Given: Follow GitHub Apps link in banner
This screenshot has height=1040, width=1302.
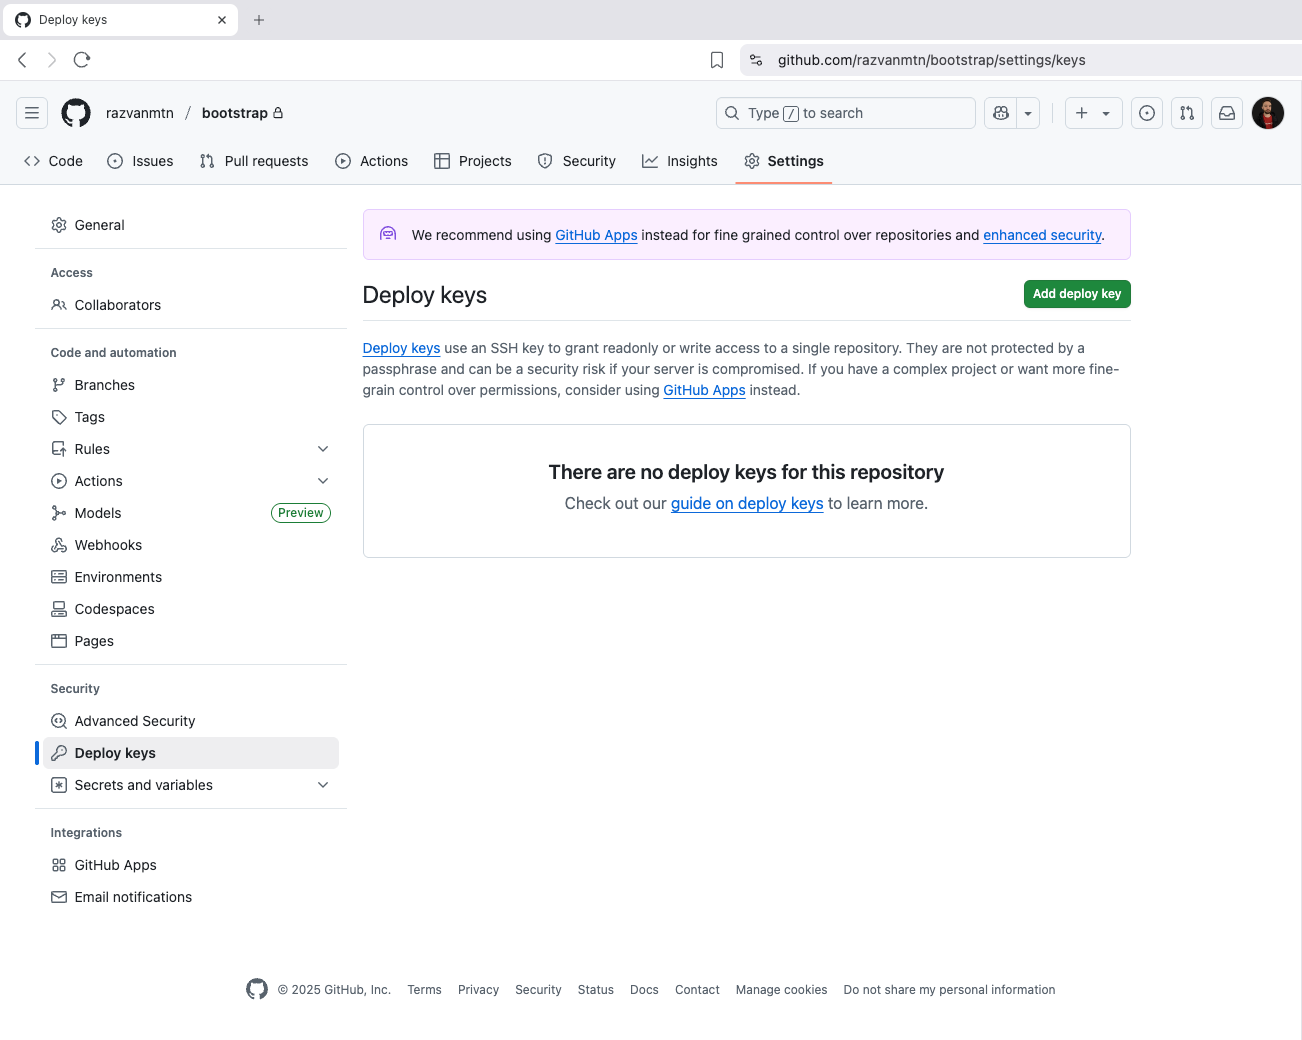Looking at the screenshot, I should coord(596,235).
